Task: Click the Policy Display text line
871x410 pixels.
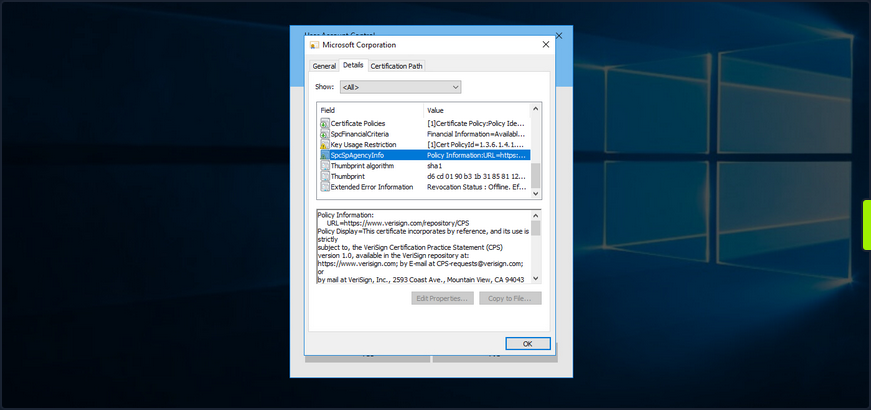Action: coord(423,231)
